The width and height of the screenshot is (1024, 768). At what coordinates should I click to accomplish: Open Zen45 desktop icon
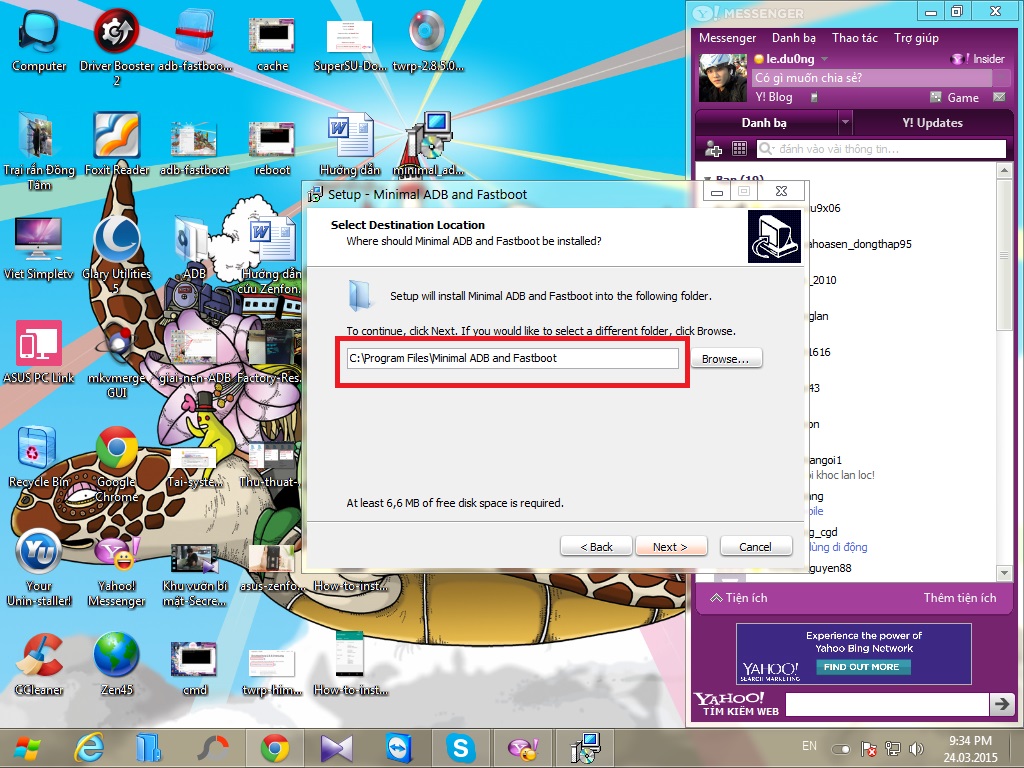(x=116, y=664)
